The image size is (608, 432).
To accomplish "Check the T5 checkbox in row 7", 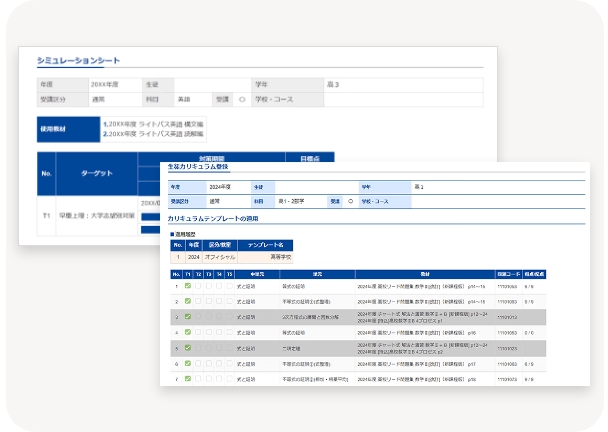I will (228, 380).
